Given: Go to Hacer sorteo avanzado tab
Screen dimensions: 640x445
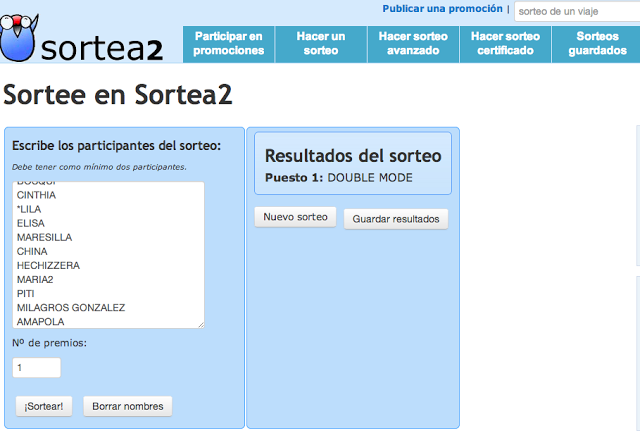Looking at the screenshot, I should tap(413, 44).
